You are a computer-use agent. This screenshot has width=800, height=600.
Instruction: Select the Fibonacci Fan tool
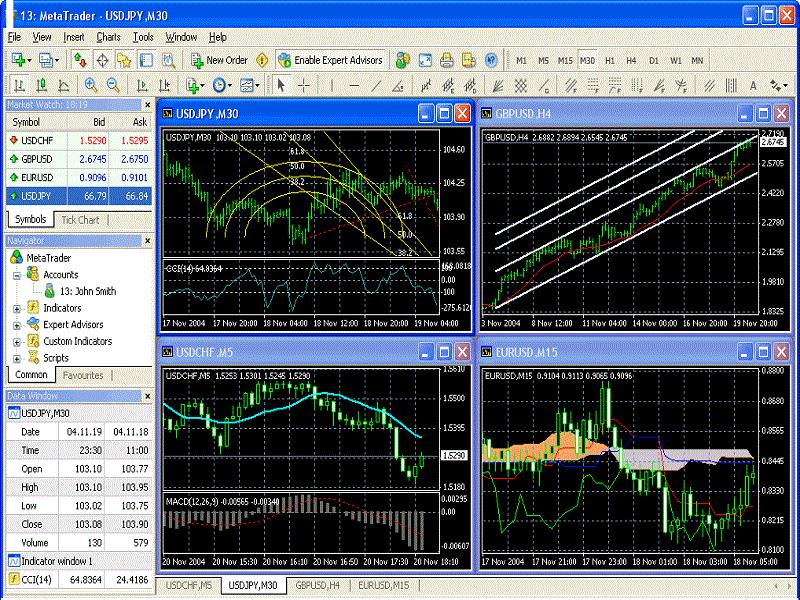point(659,85)
